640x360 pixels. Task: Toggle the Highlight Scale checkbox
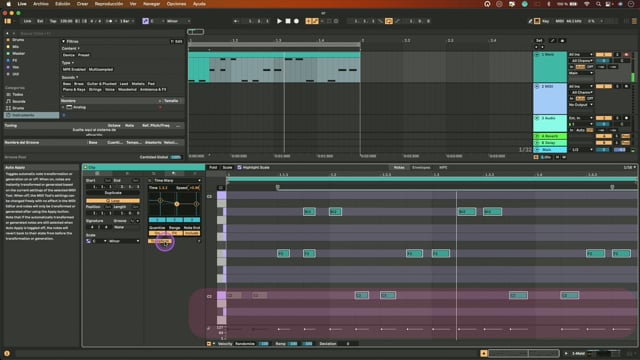click(240, 167)
